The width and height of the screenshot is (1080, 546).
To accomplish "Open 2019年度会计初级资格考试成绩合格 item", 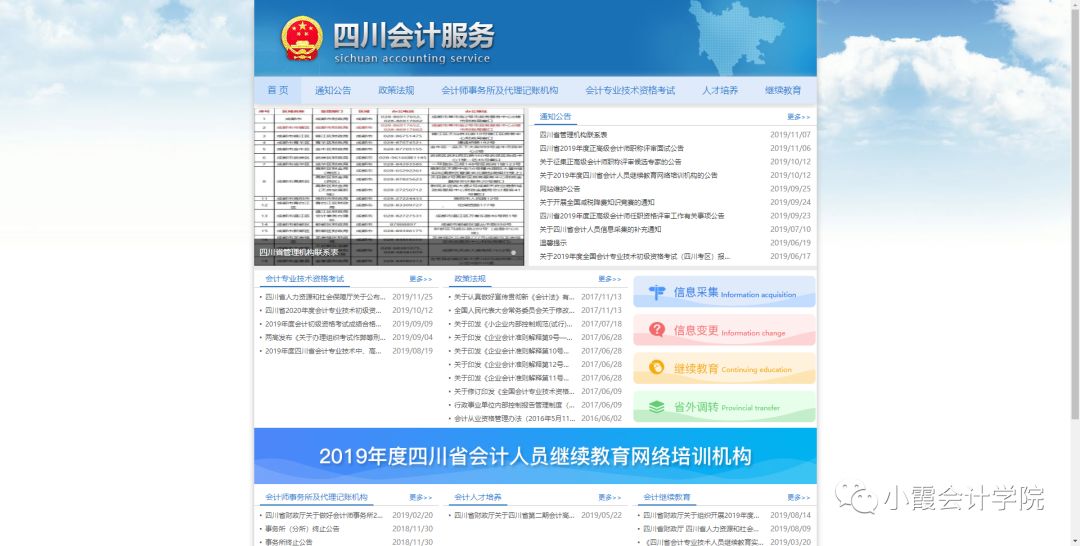I will pyautogui.click(x=323, y=324).
